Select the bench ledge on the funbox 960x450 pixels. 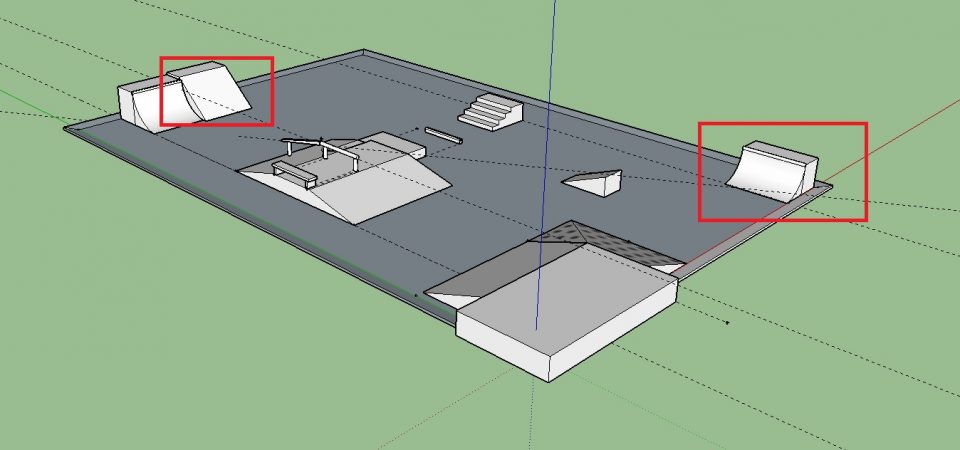coord(294,173)
